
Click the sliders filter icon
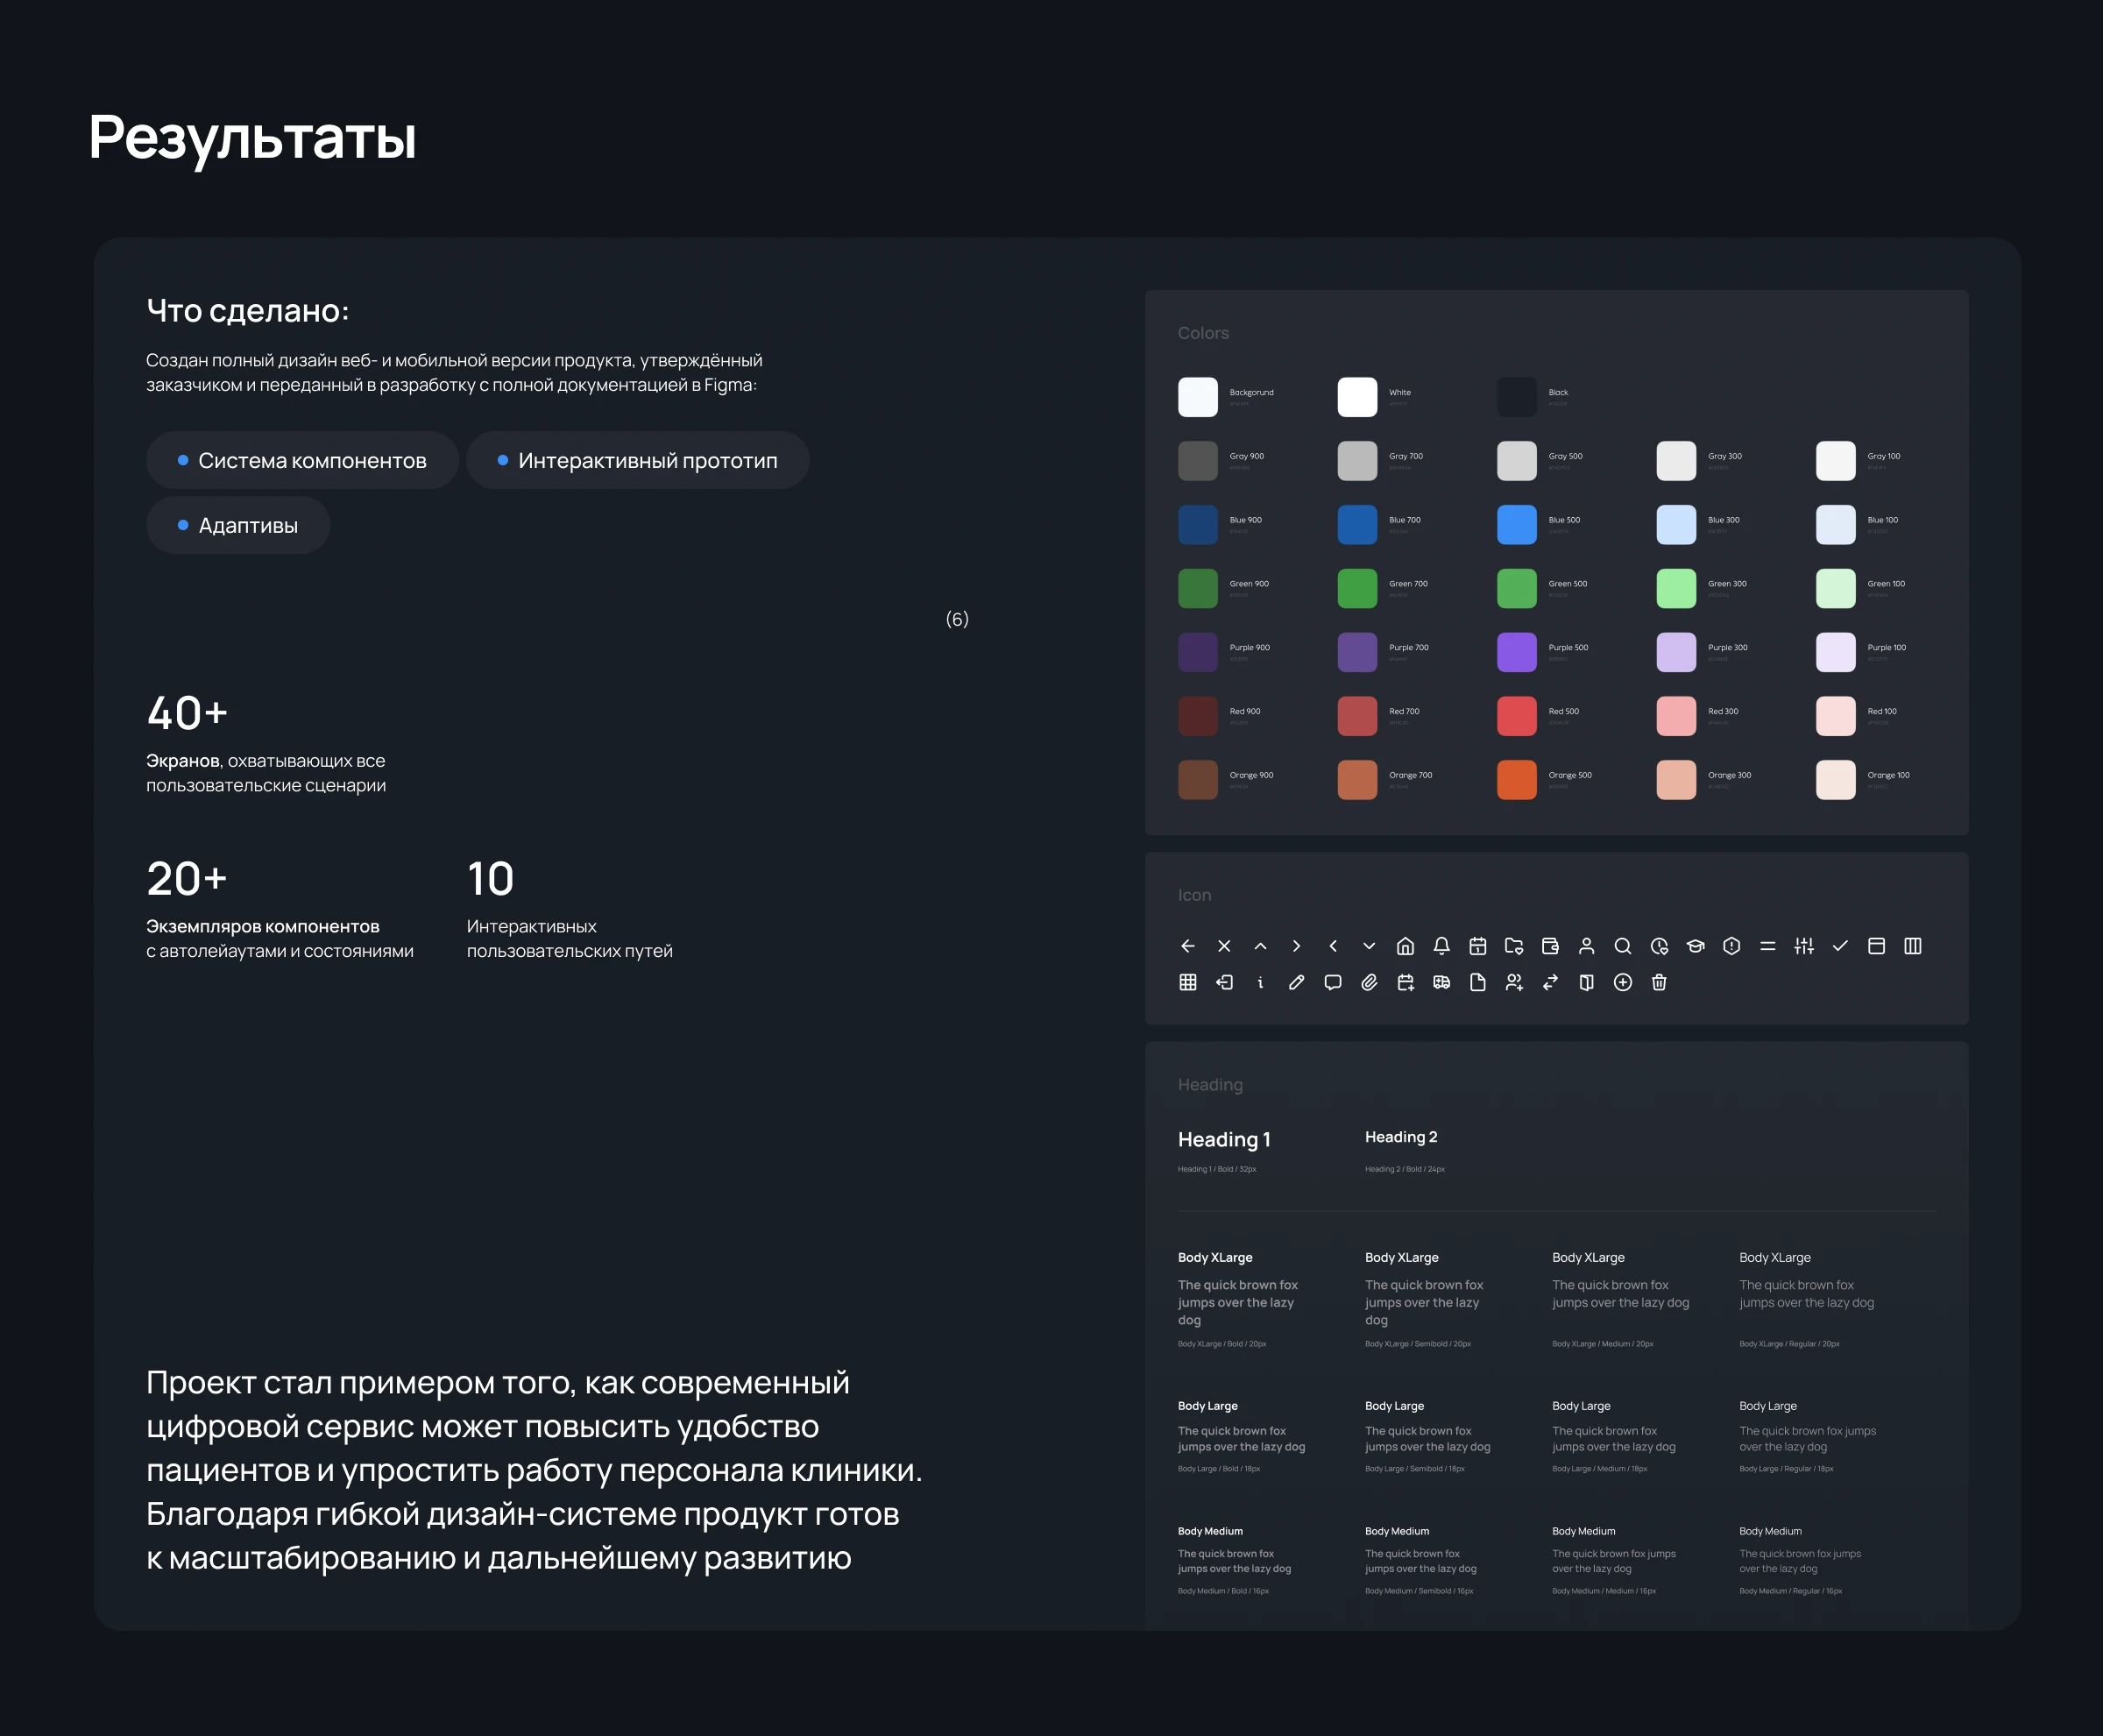[x=1804, y=946]
